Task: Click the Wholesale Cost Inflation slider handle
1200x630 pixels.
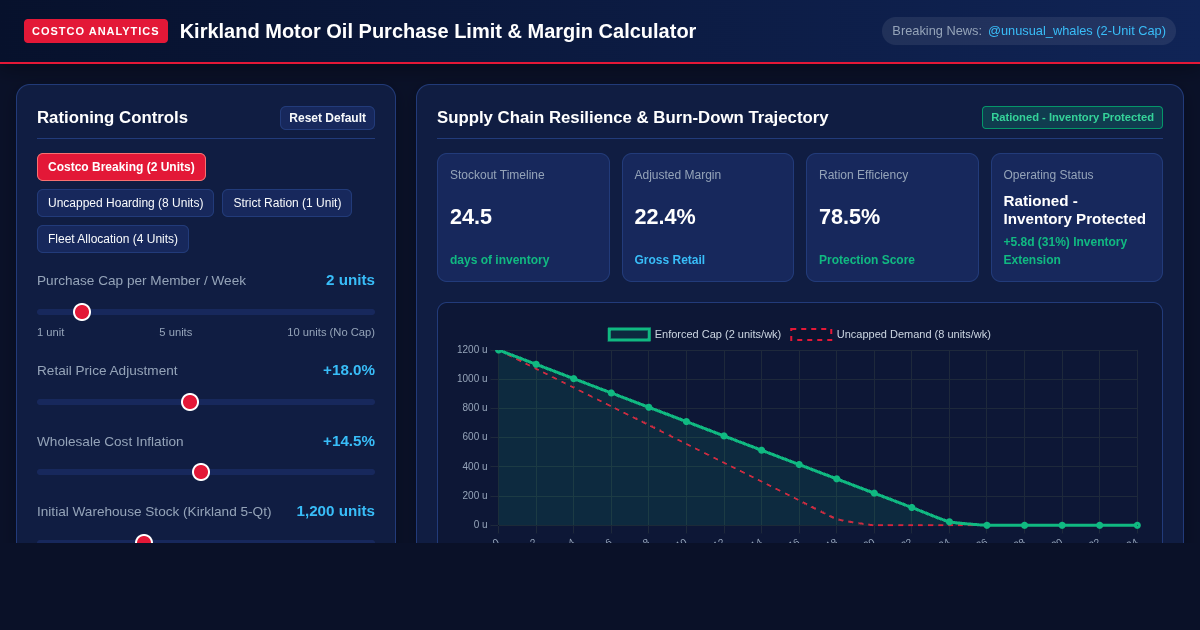Action: (201, 472)
